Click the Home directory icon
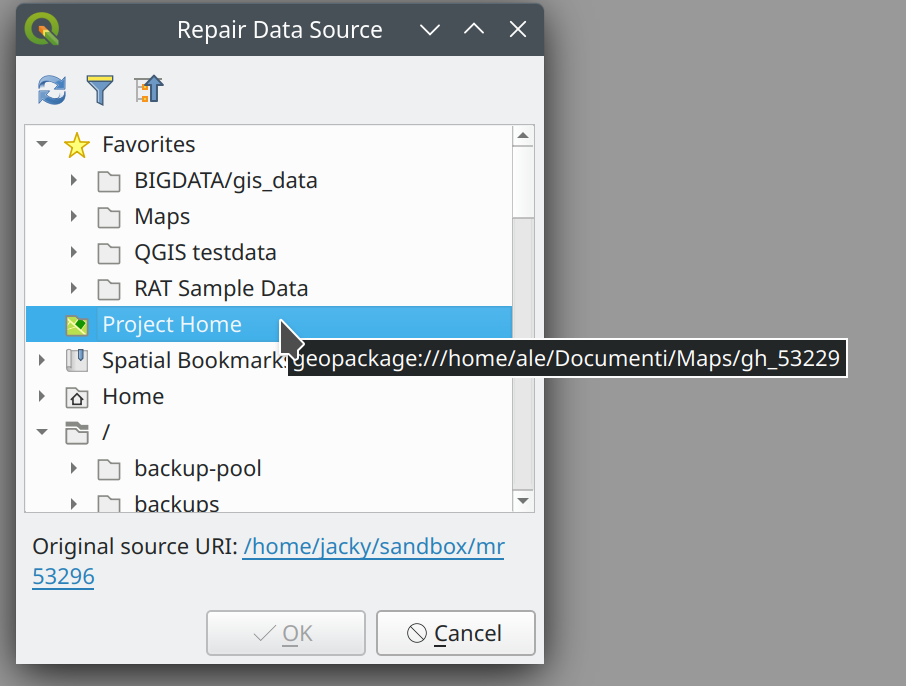This screenshot has width=906, height=686. click(76, 396)
